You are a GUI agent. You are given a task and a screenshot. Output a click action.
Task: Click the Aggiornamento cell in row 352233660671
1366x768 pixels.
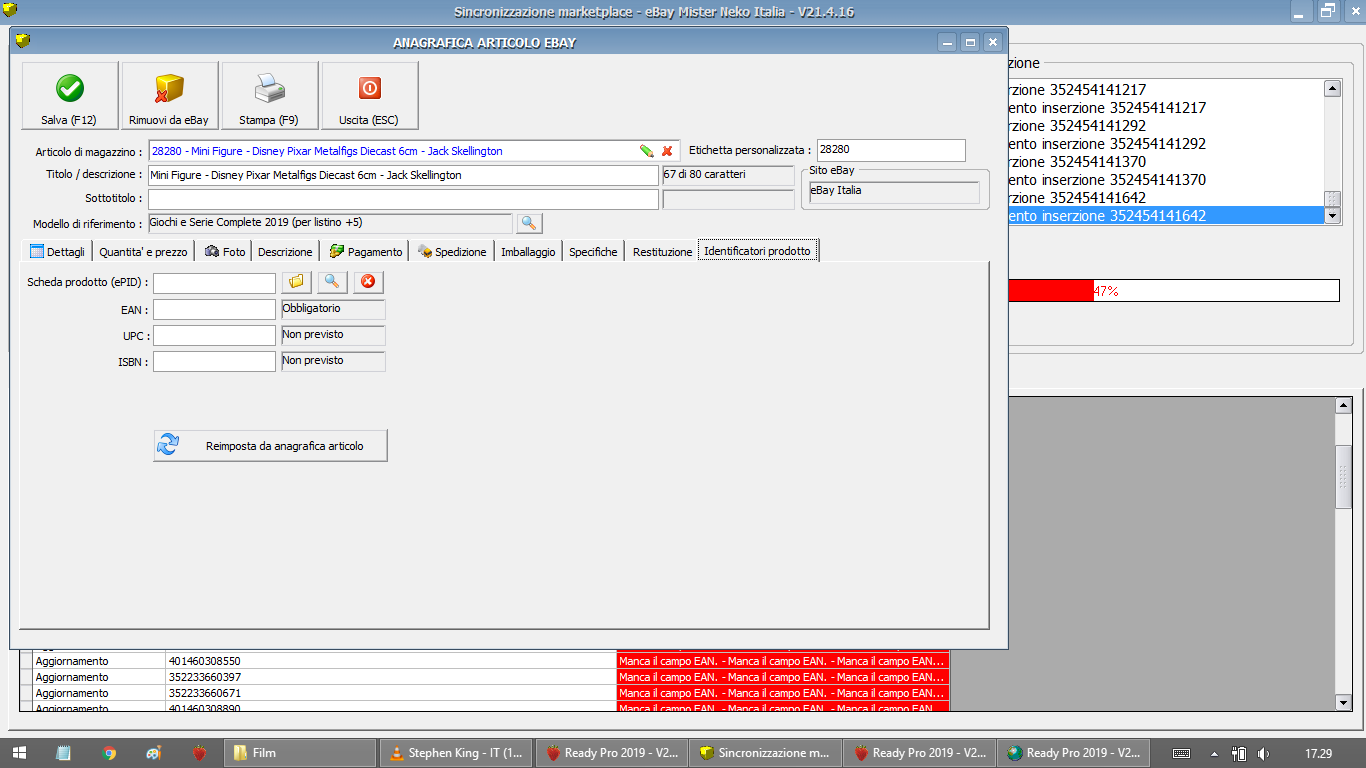[99, 693]
